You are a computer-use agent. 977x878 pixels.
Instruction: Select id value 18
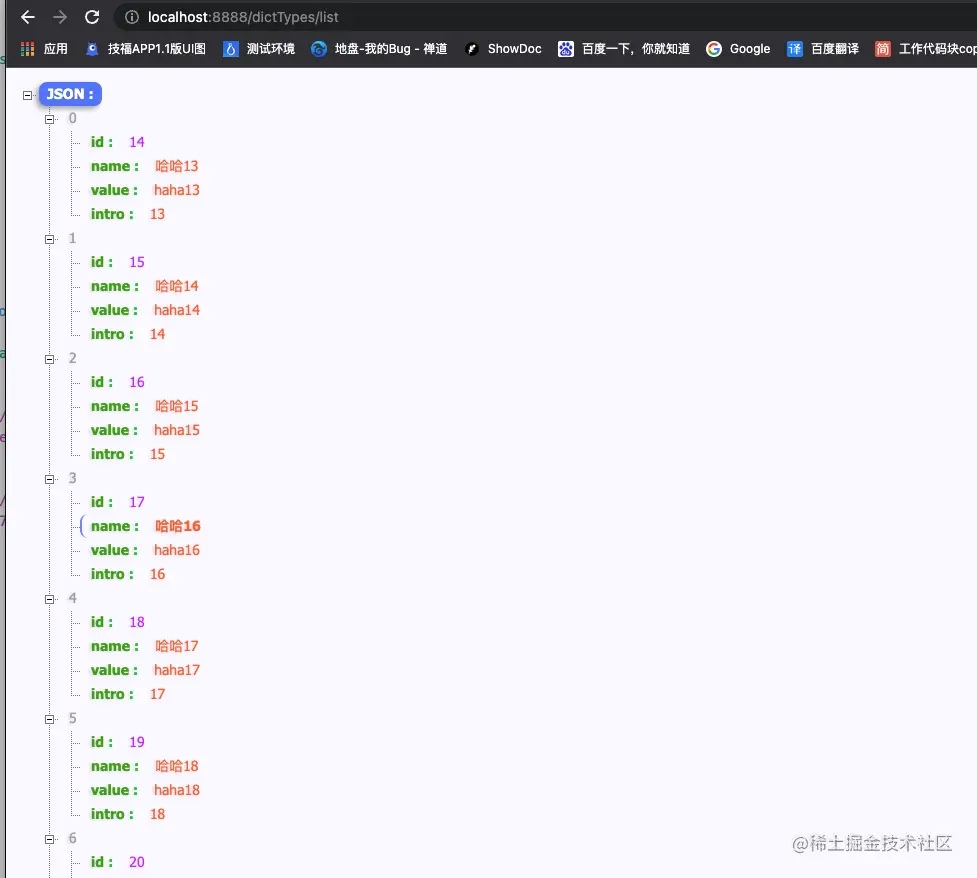pyautogui.click(x=136, y=622)
